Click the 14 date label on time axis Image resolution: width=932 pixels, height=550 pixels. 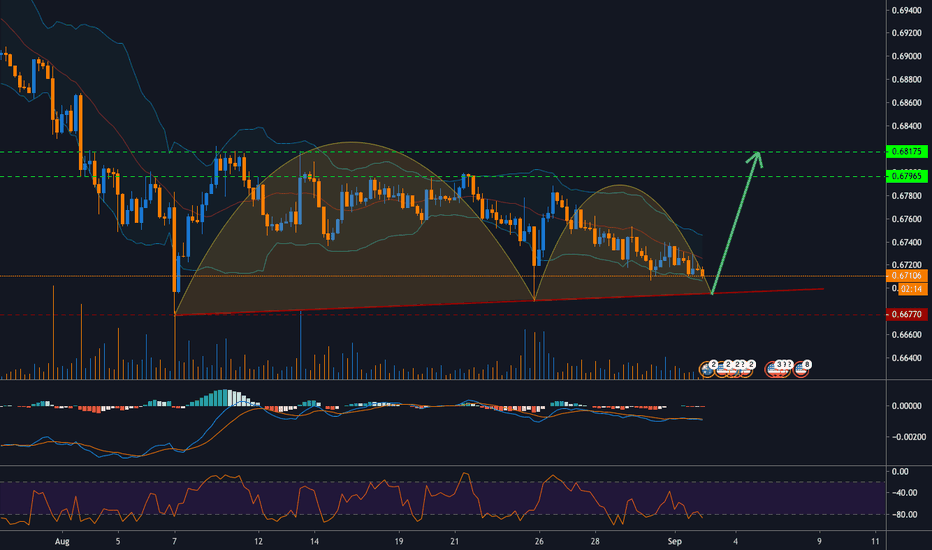click(x=314, y=542)
